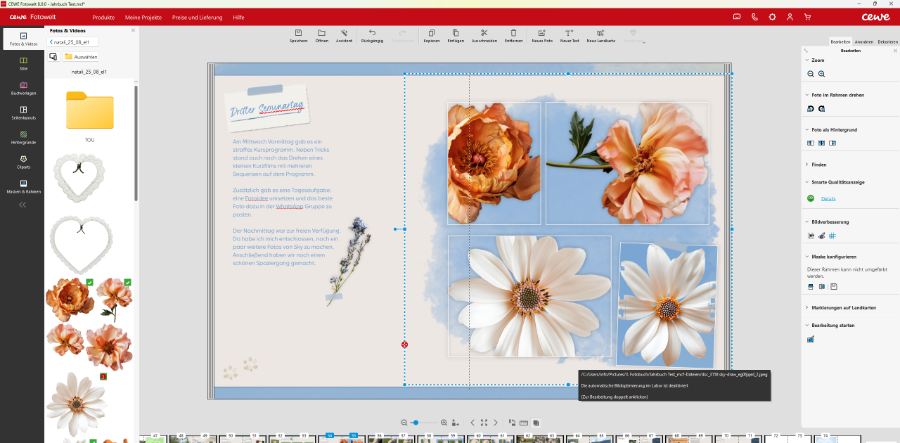
Task: Click the zoom-in magnifier in Zoom section
Action: 822,74
